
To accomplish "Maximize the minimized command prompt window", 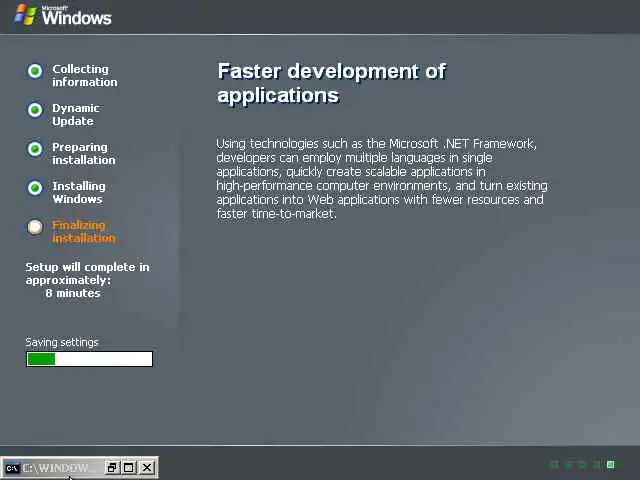I will [129, 468].
